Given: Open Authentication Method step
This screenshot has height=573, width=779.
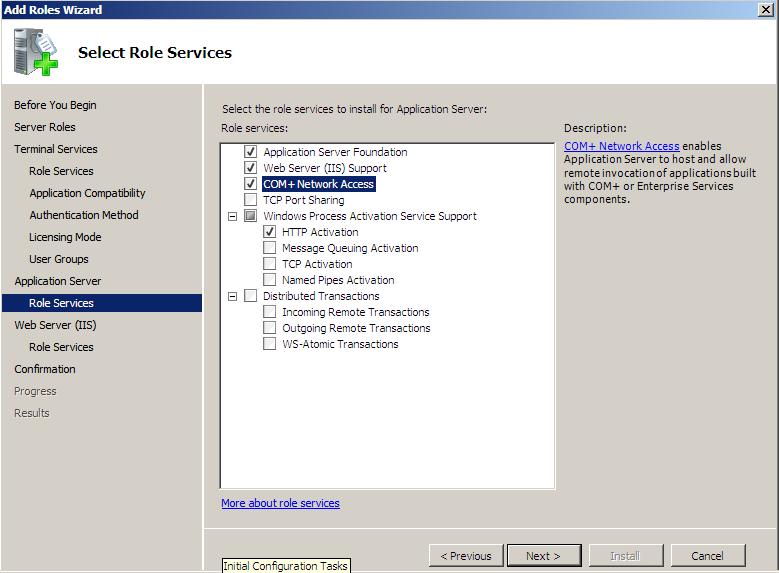Looking at the screenshot, I should [x=83, y=215].
